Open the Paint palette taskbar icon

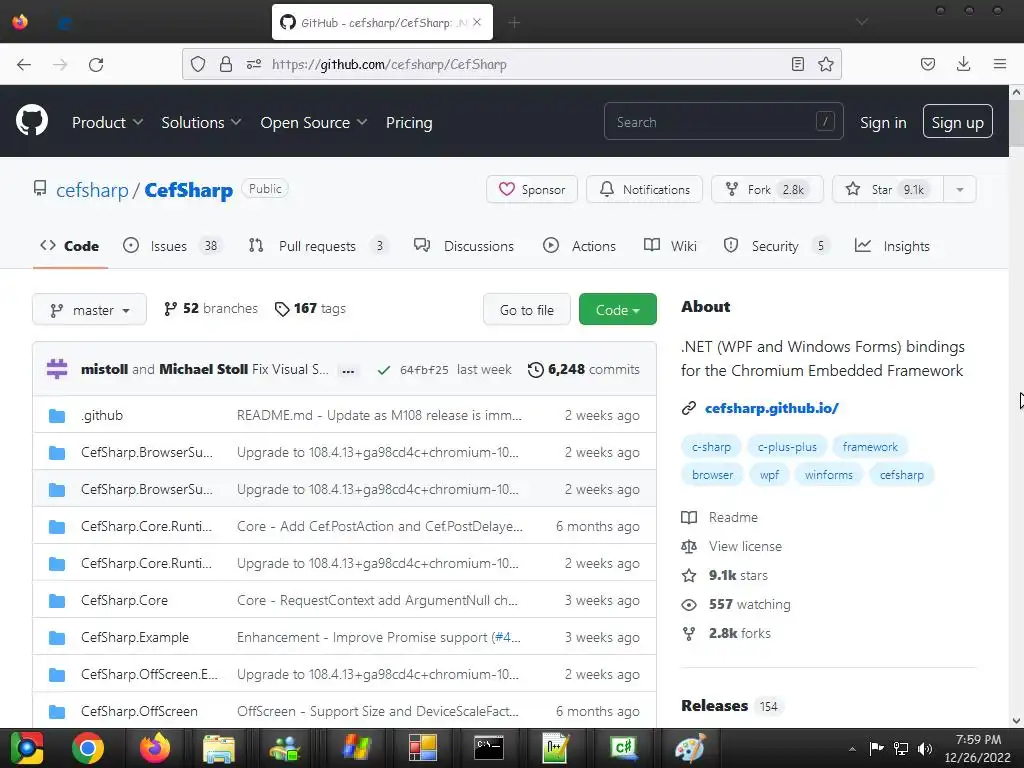[690, 748]
